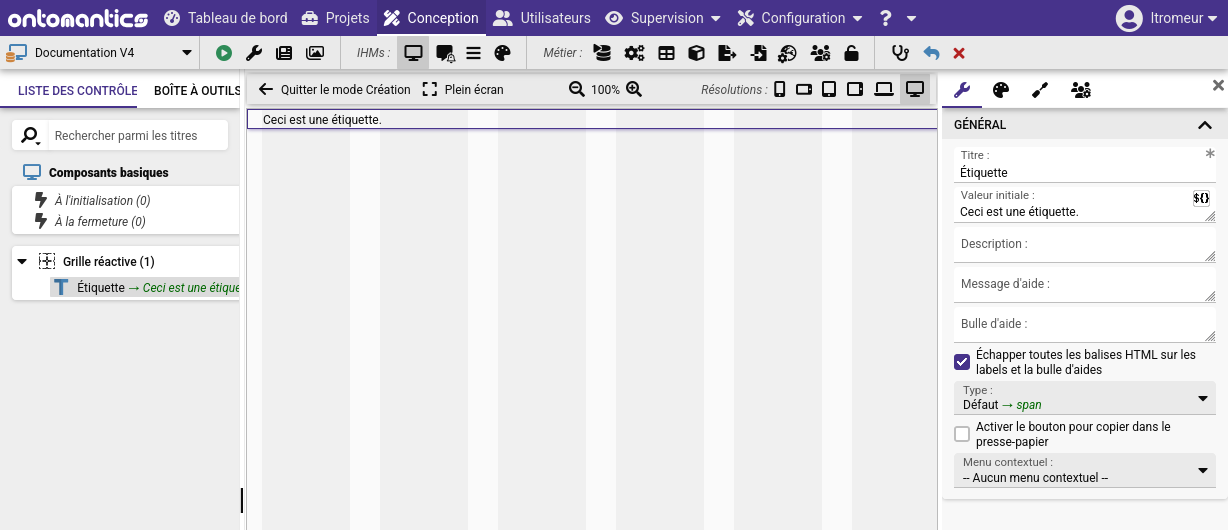Image resolution: width=1228 pixels, height=530 pixels.
Task: Open the IHMs menu list icon
Action: 474,53
